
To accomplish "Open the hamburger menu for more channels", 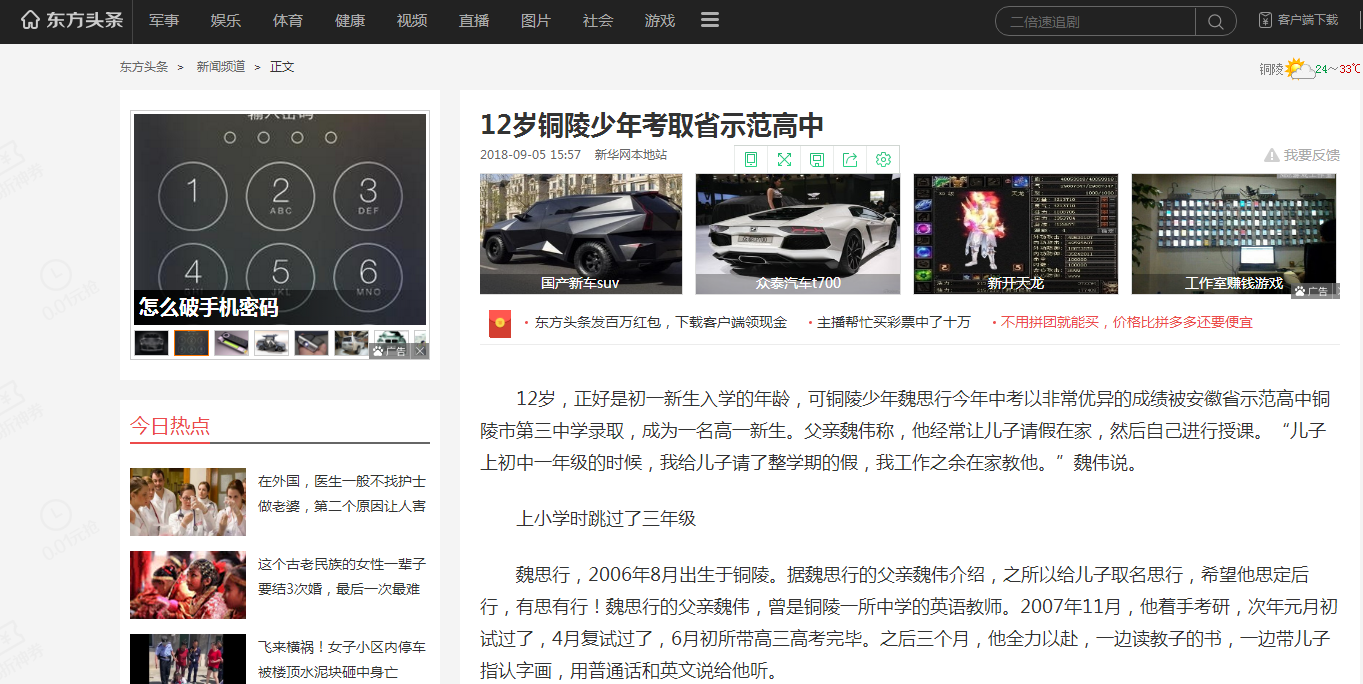I will click(x=710, y=20).
